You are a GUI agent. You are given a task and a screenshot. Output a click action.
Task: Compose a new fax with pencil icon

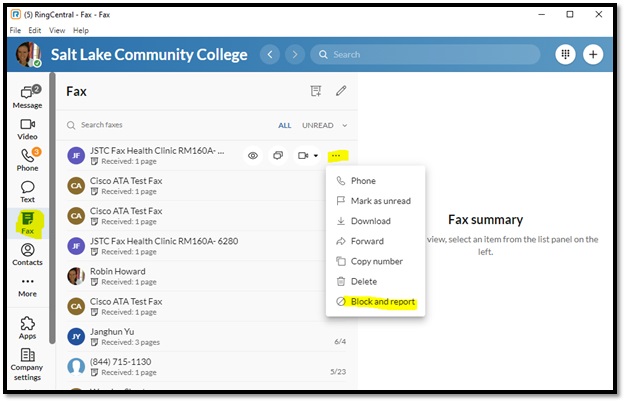click(341, 91)
